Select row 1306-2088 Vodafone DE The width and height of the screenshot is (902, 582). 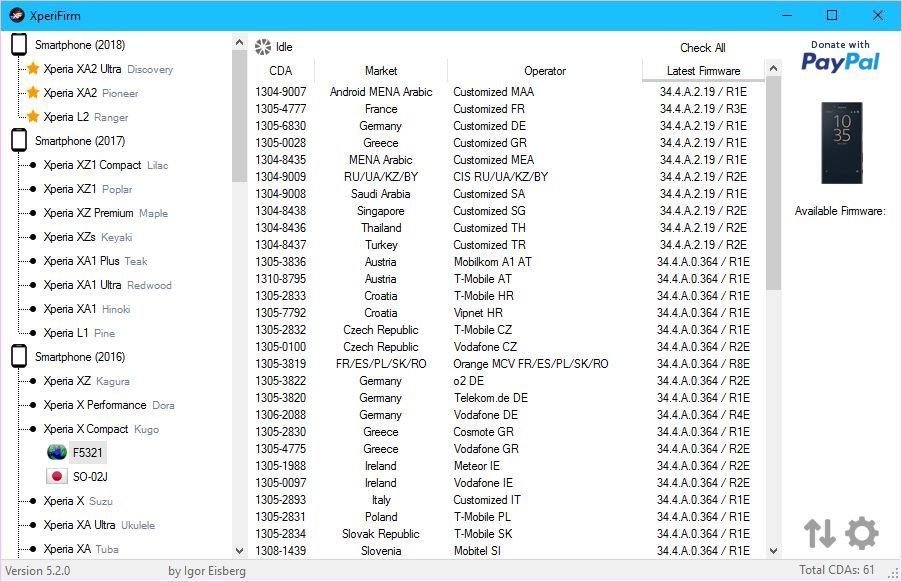[507, 415]
